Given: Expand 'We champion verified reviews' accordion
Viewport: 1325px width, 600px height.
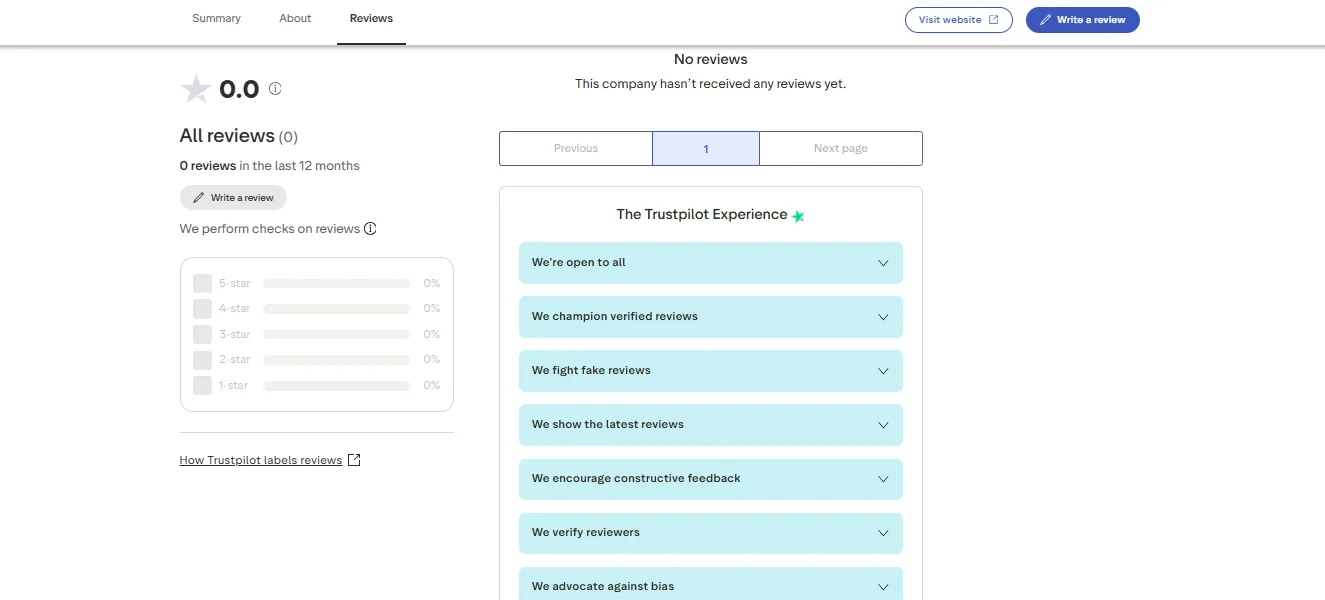Looking at the screenshot, I should point(711,317).
